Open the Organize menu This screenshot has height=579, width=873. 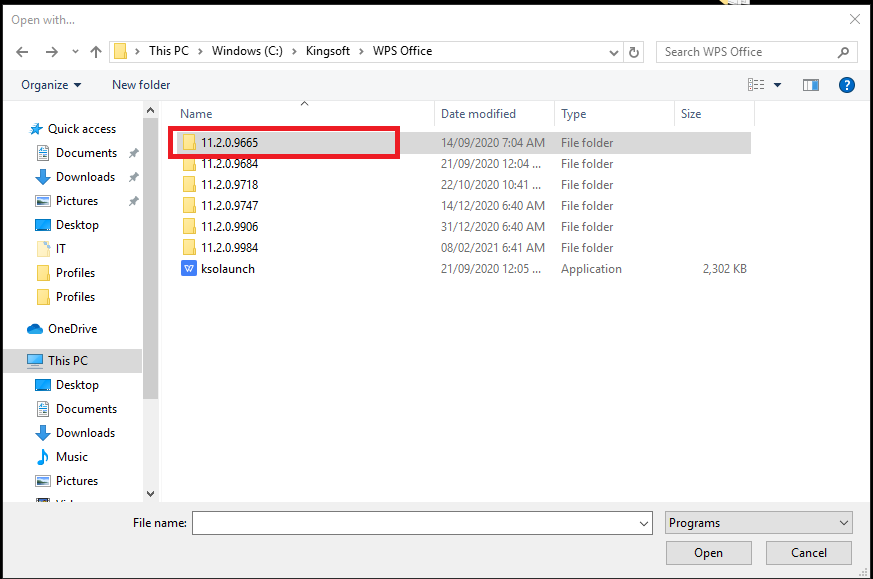[x=51, y=85]
